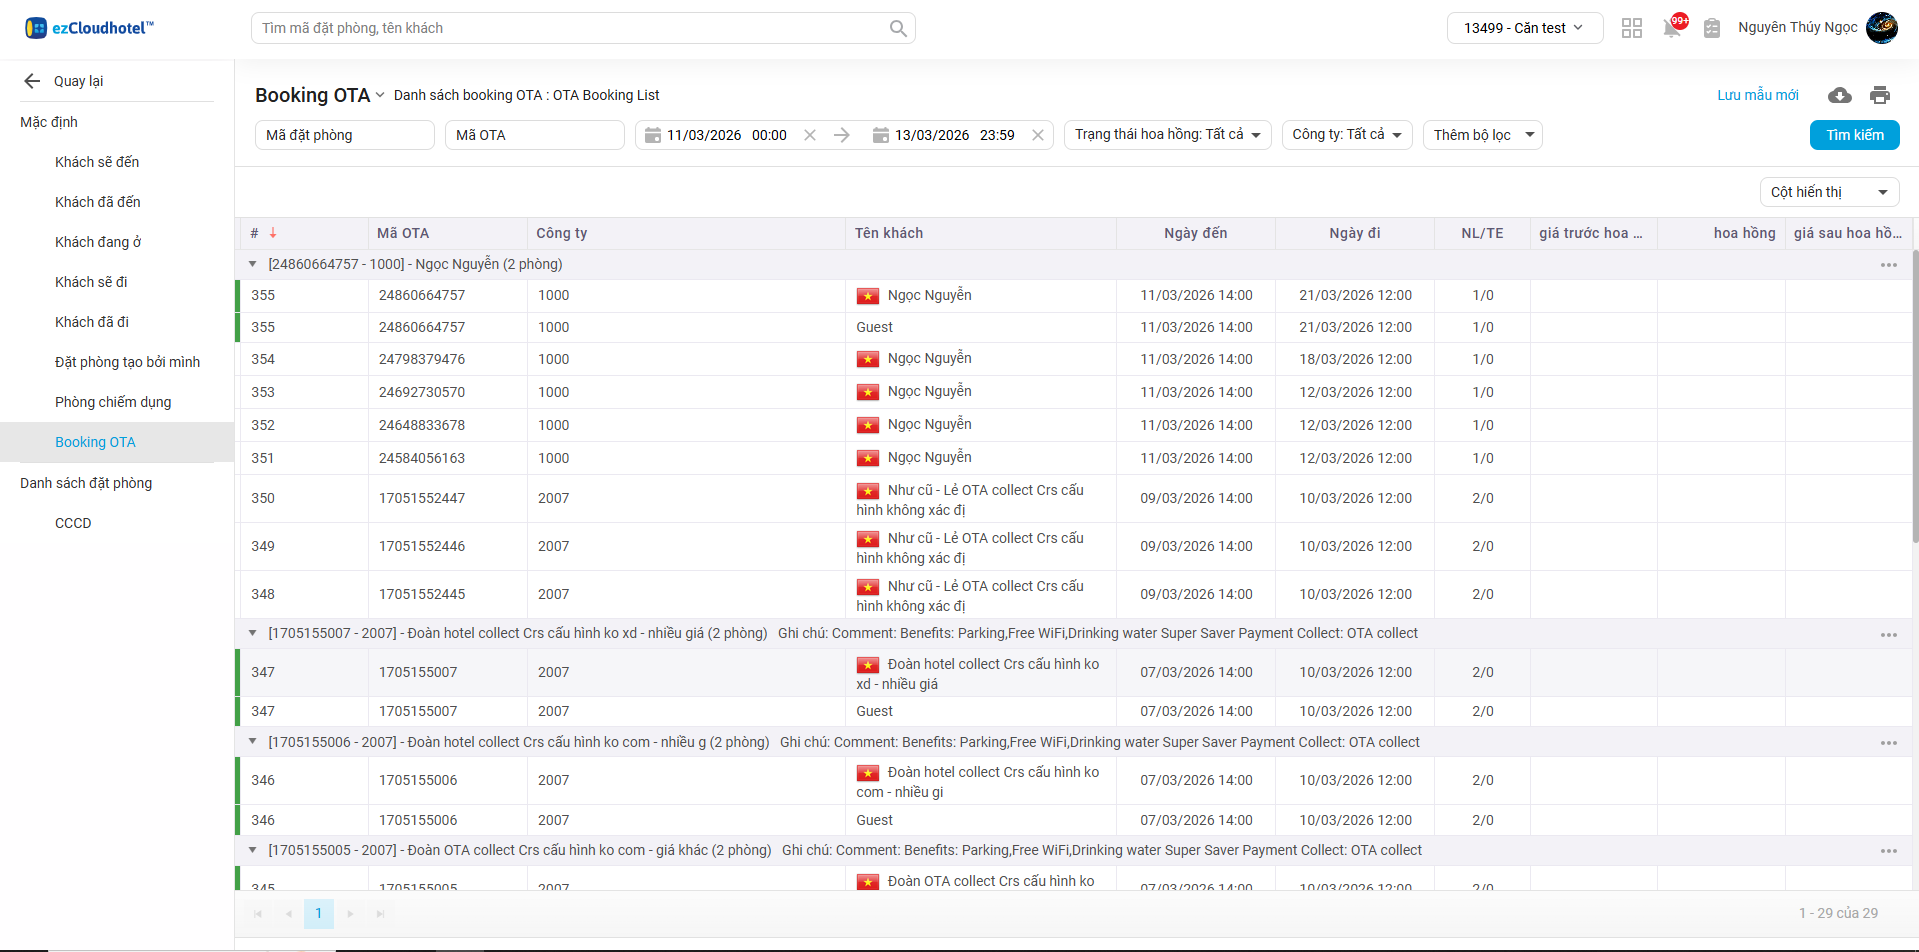This screenshot has height=952, width=1919.
Task: Open Phòng chiếm dụng sidebar item
Action: [113, 402]
